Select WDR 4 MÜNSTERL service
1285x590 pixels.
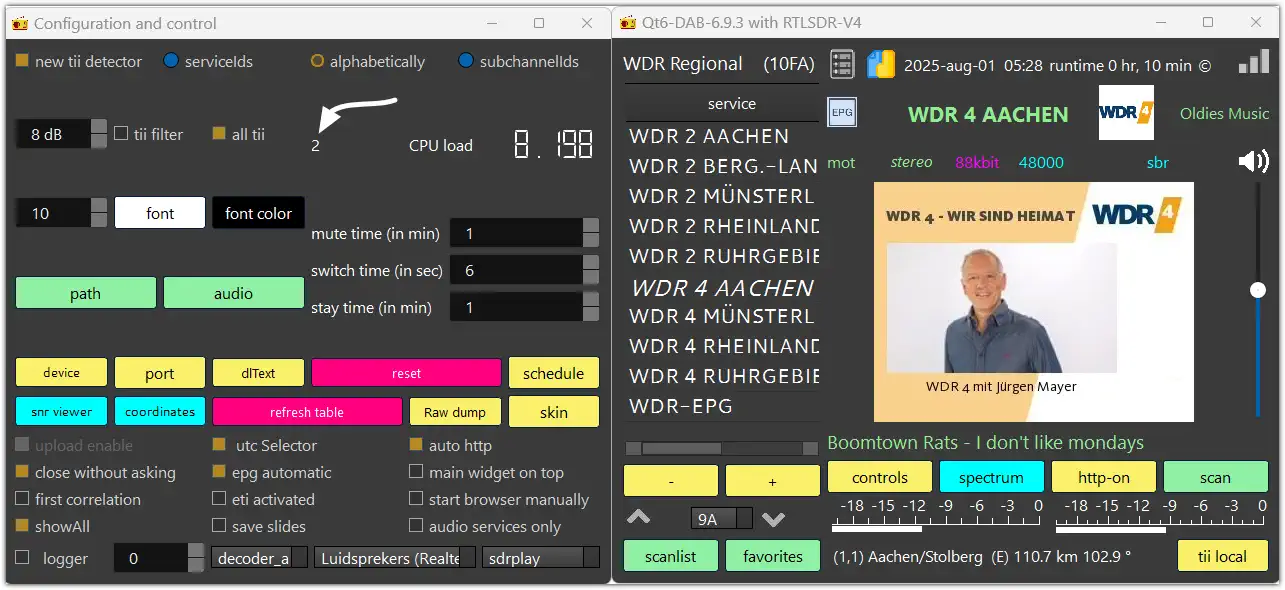click(722, 316)
